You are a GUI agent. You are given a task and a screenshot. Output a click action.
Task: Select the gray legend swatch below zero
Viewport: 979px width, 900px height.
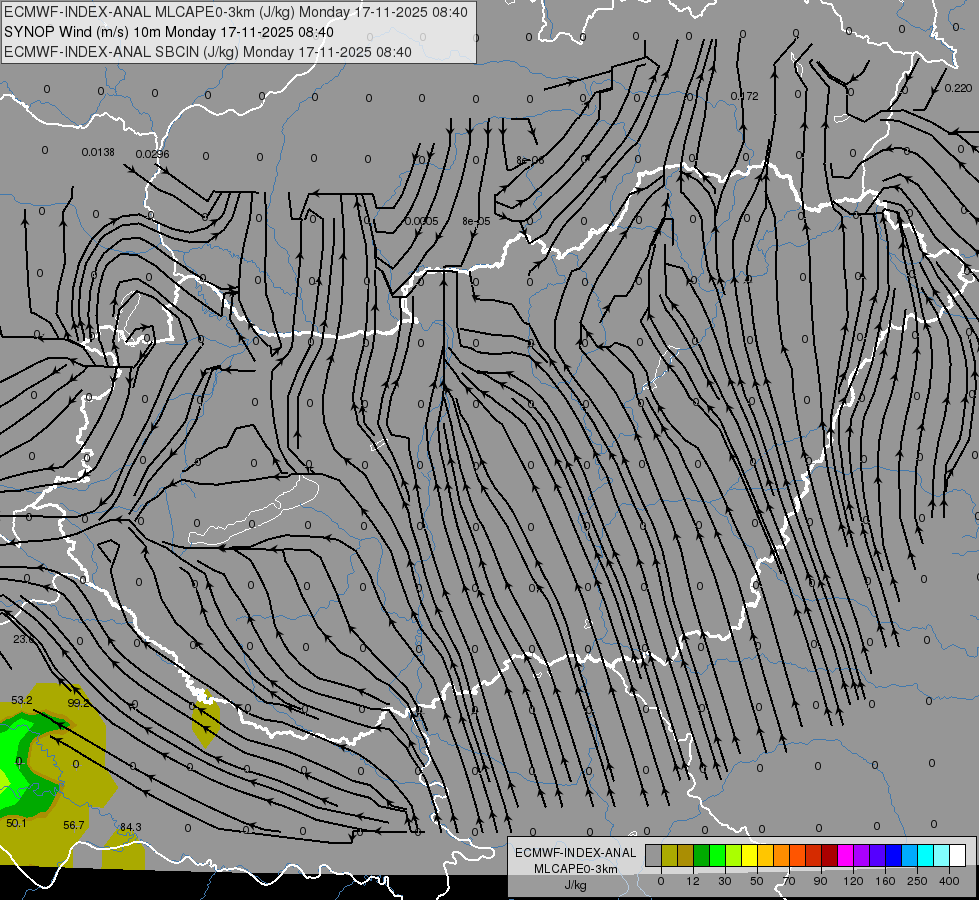click(x=654, y=855)
